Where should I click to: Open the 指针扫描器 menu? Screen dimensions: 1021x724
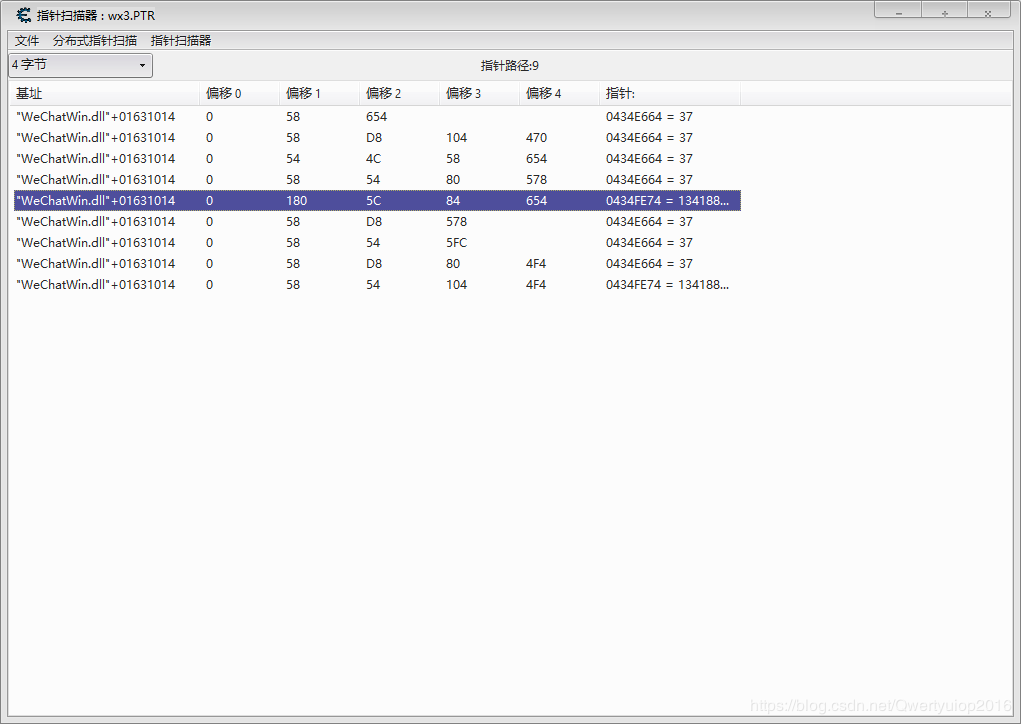[x=181, y=40]
